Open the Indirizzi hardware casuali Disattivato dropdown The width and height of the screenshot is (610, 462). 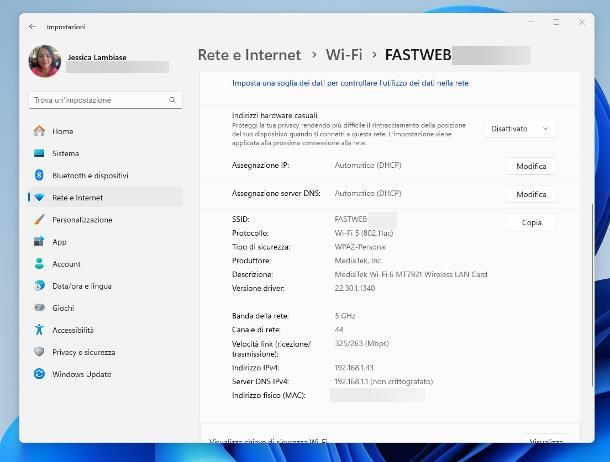click(520, 129)
